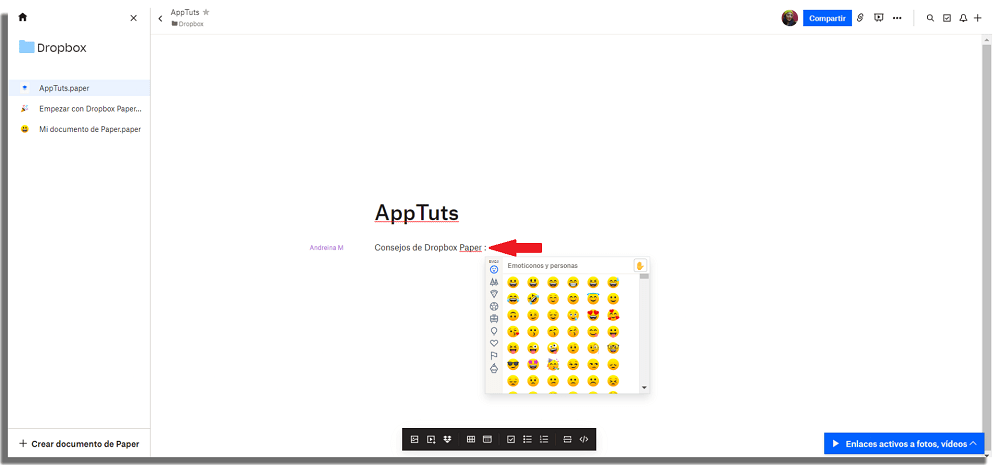The width and height of the screenshot is (1000, 465).
Task: Pick the sunglasses emoji
Action: tap(513, 365)
